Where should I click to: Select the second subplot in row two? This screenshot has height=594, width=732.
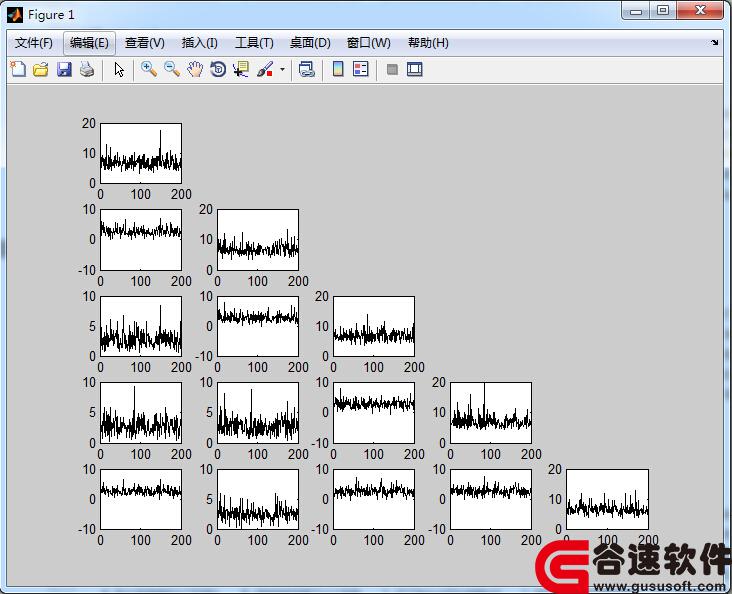point(258,240)
